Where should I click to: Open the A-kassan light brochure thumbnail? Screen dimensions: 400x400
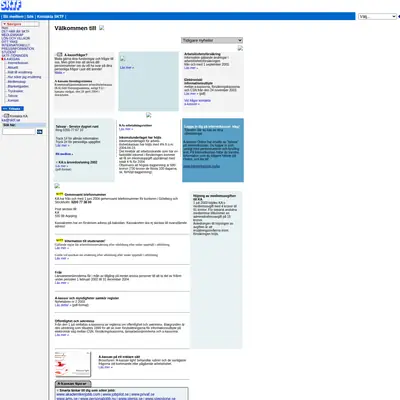(x=73, y=364)
